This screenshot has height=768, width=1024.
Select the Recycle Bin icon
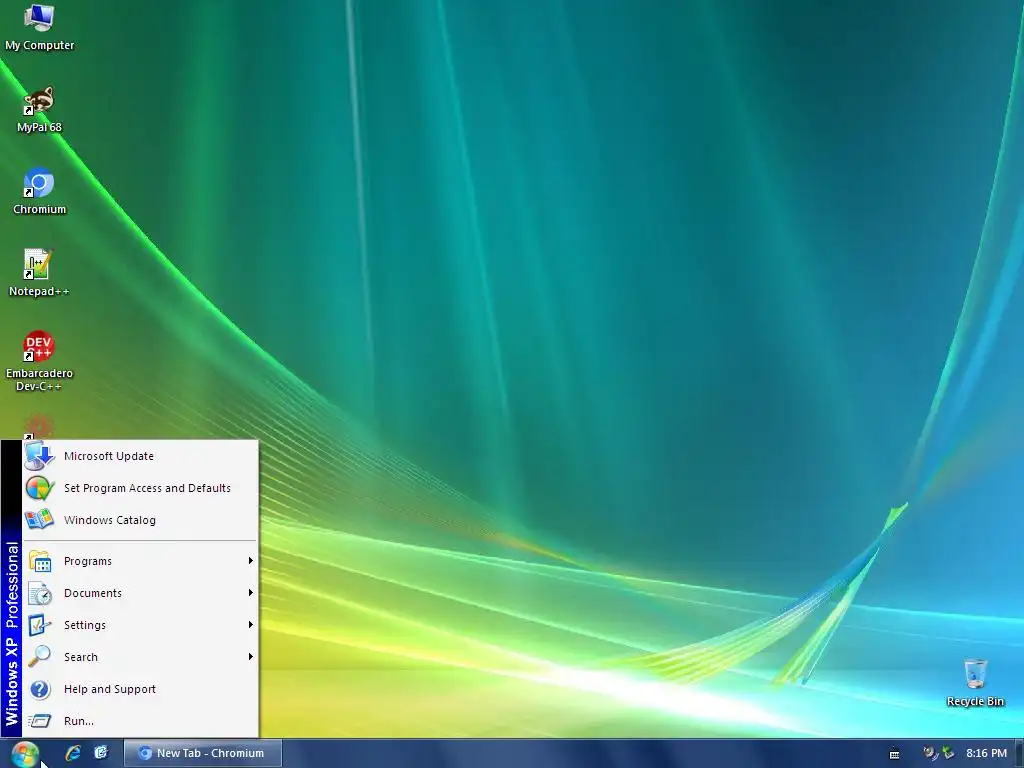click(975, 683)
